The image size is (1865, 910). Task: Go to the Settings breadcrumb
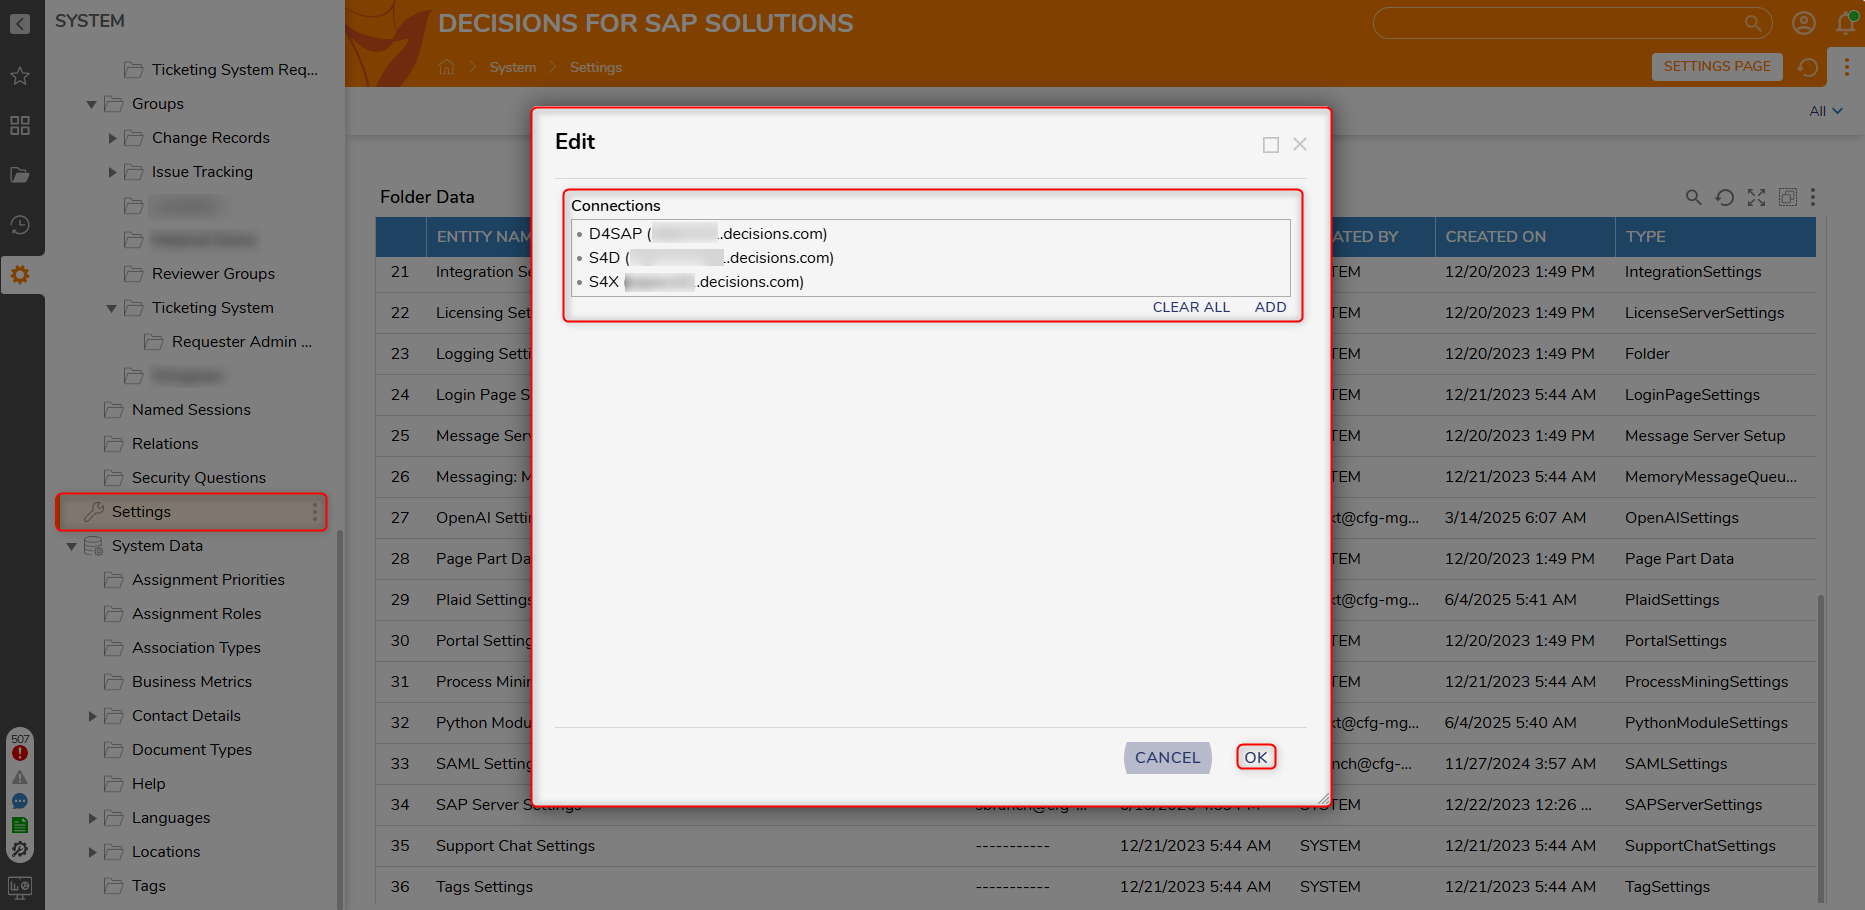point(596,67)
